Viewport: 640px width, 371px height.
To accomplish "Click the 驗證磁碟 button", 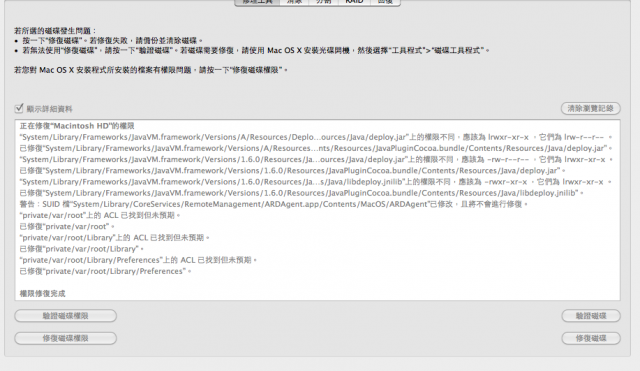I will pos(591,316).
